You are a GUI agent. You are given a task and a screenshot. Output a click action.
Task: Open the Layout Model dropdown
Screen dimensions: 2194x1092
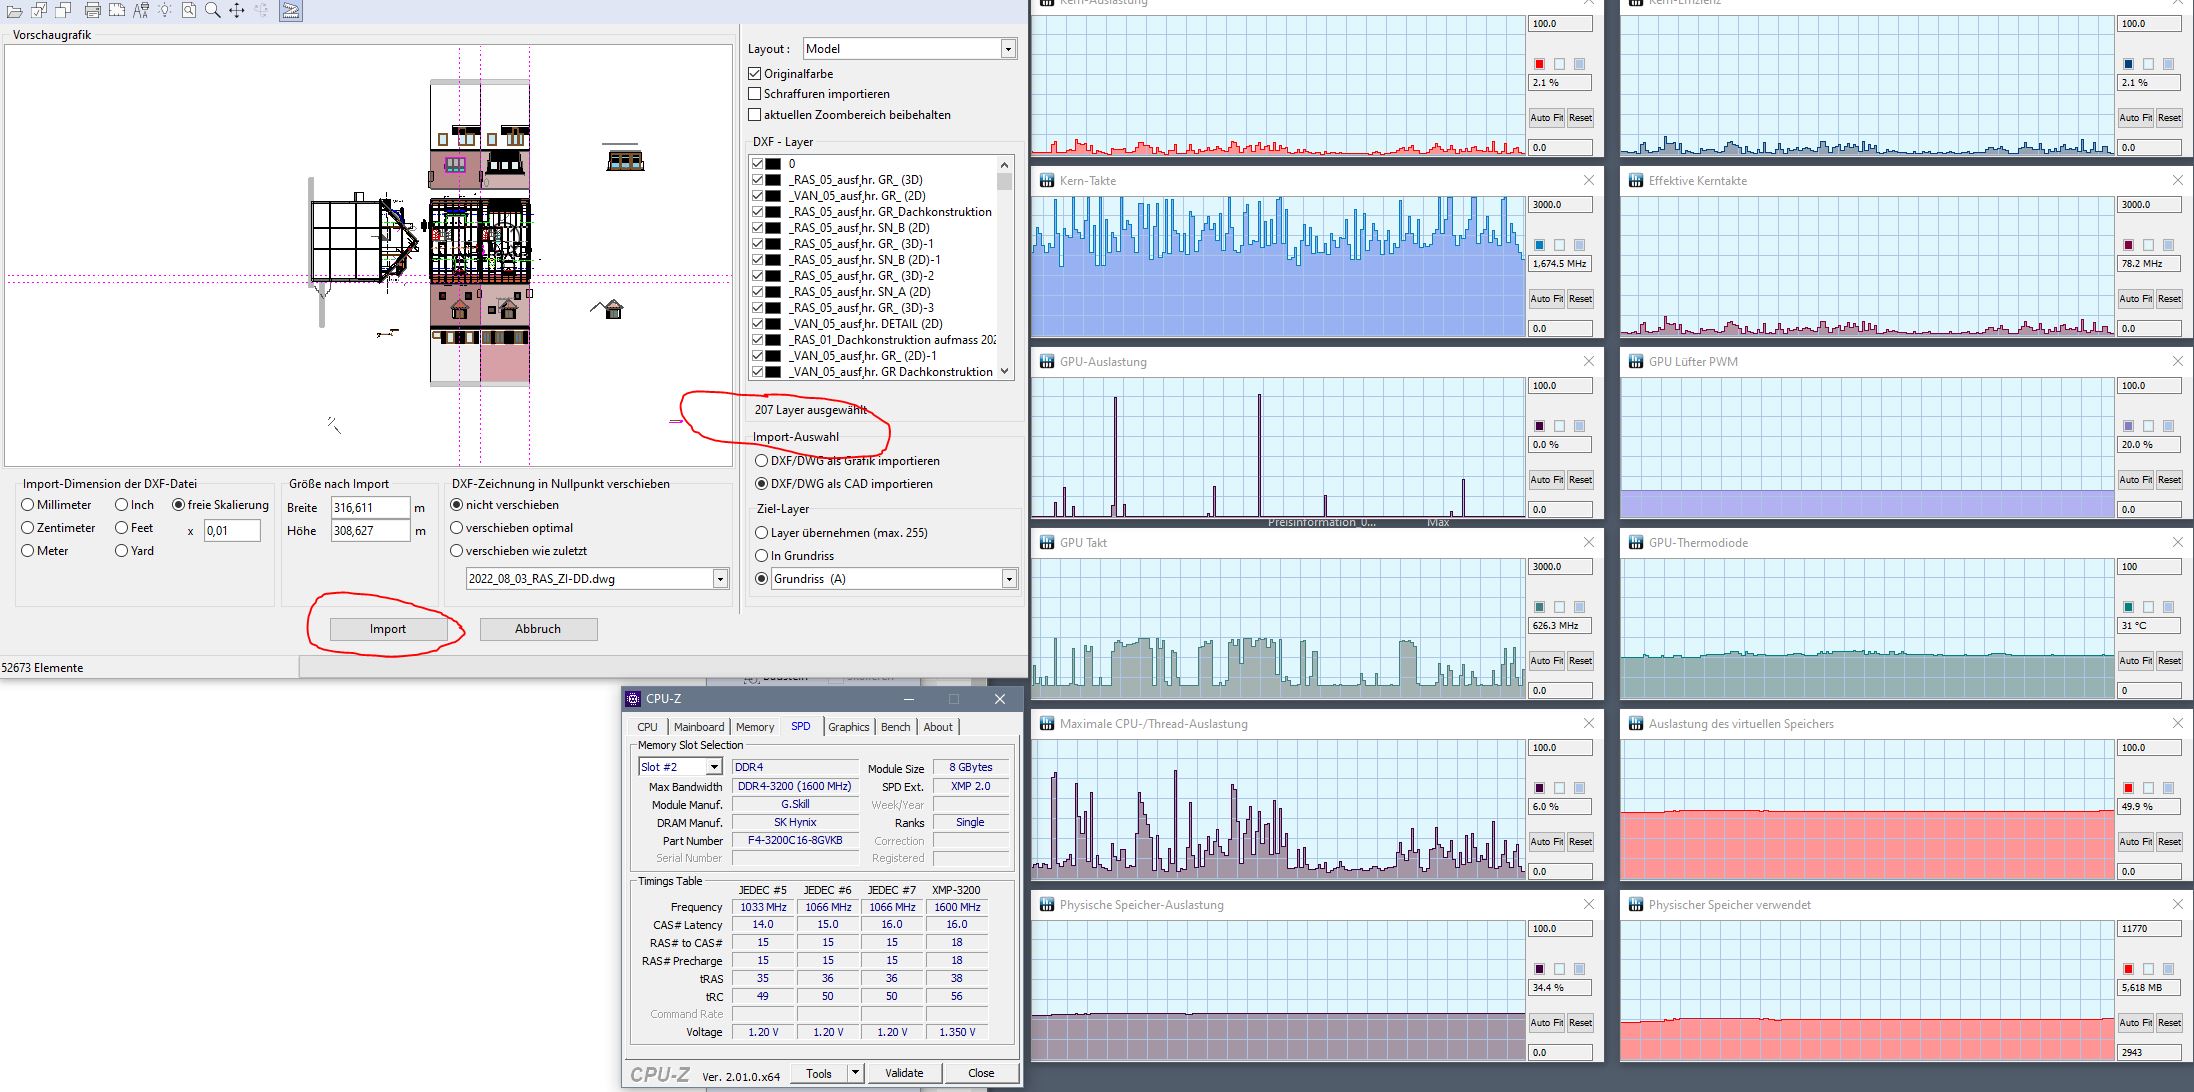1008,49
